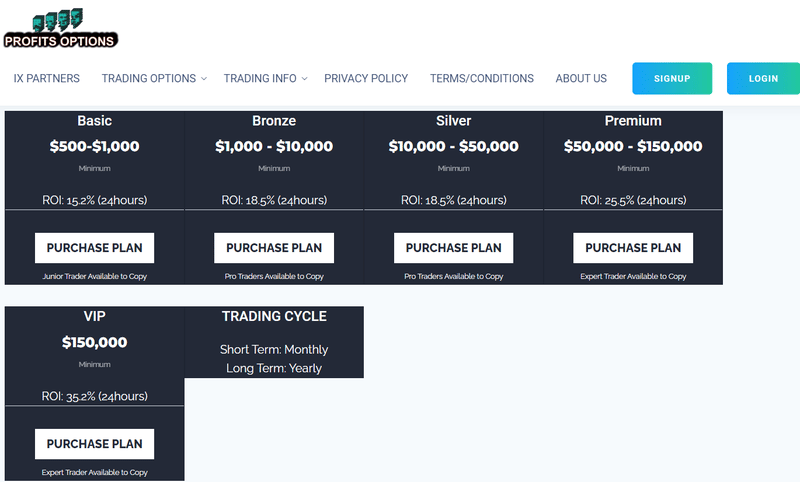Purchase the Basic plan

[94, 248]
